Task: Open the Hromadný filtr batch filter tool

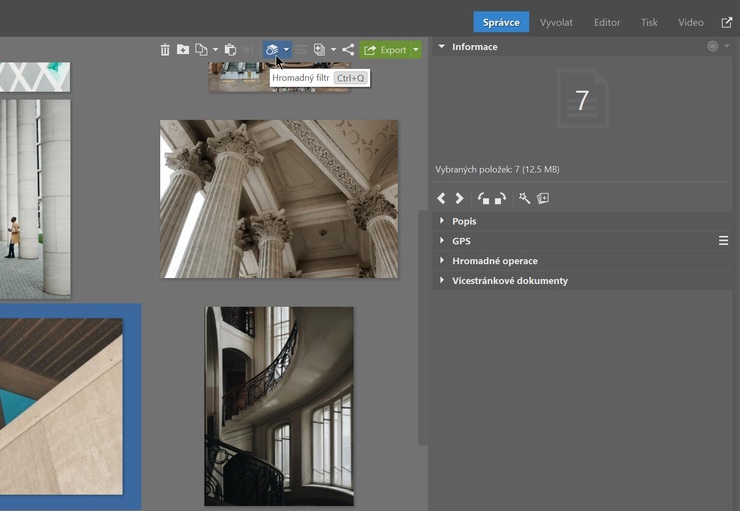Action: (272, 50)
